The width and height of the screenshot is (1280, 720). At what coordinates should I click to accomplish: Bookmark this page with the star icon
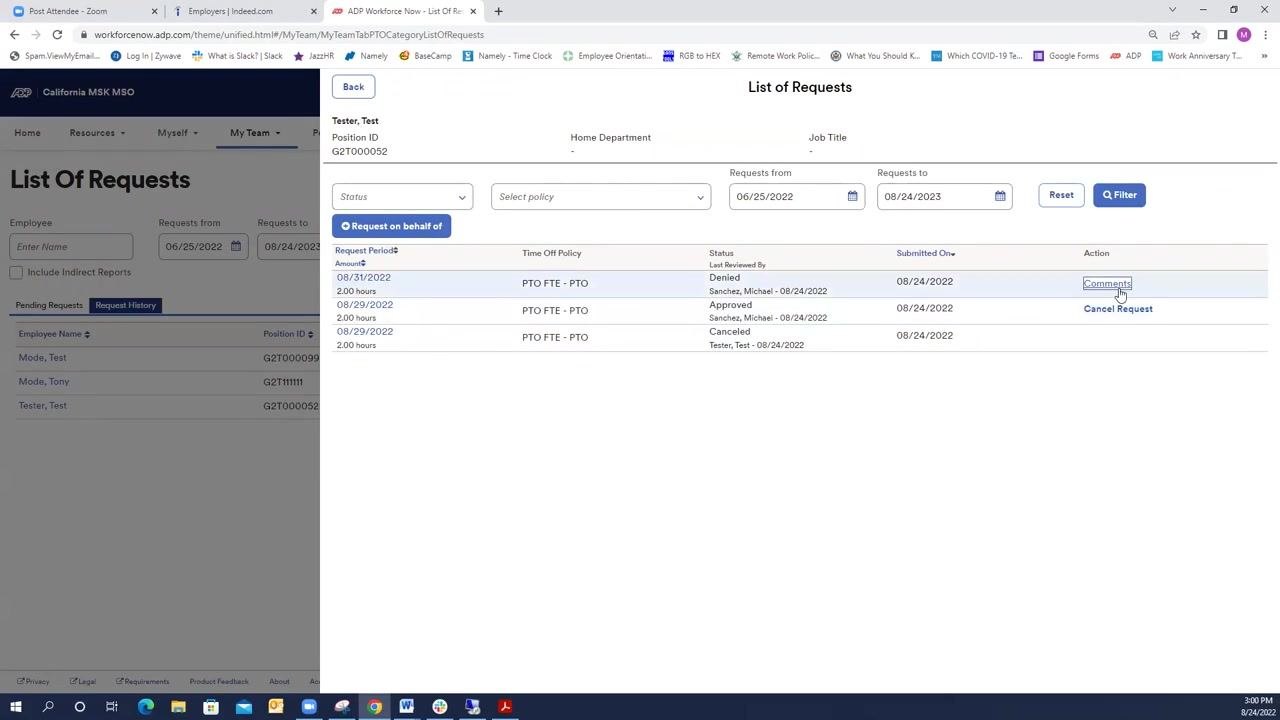1196,35
